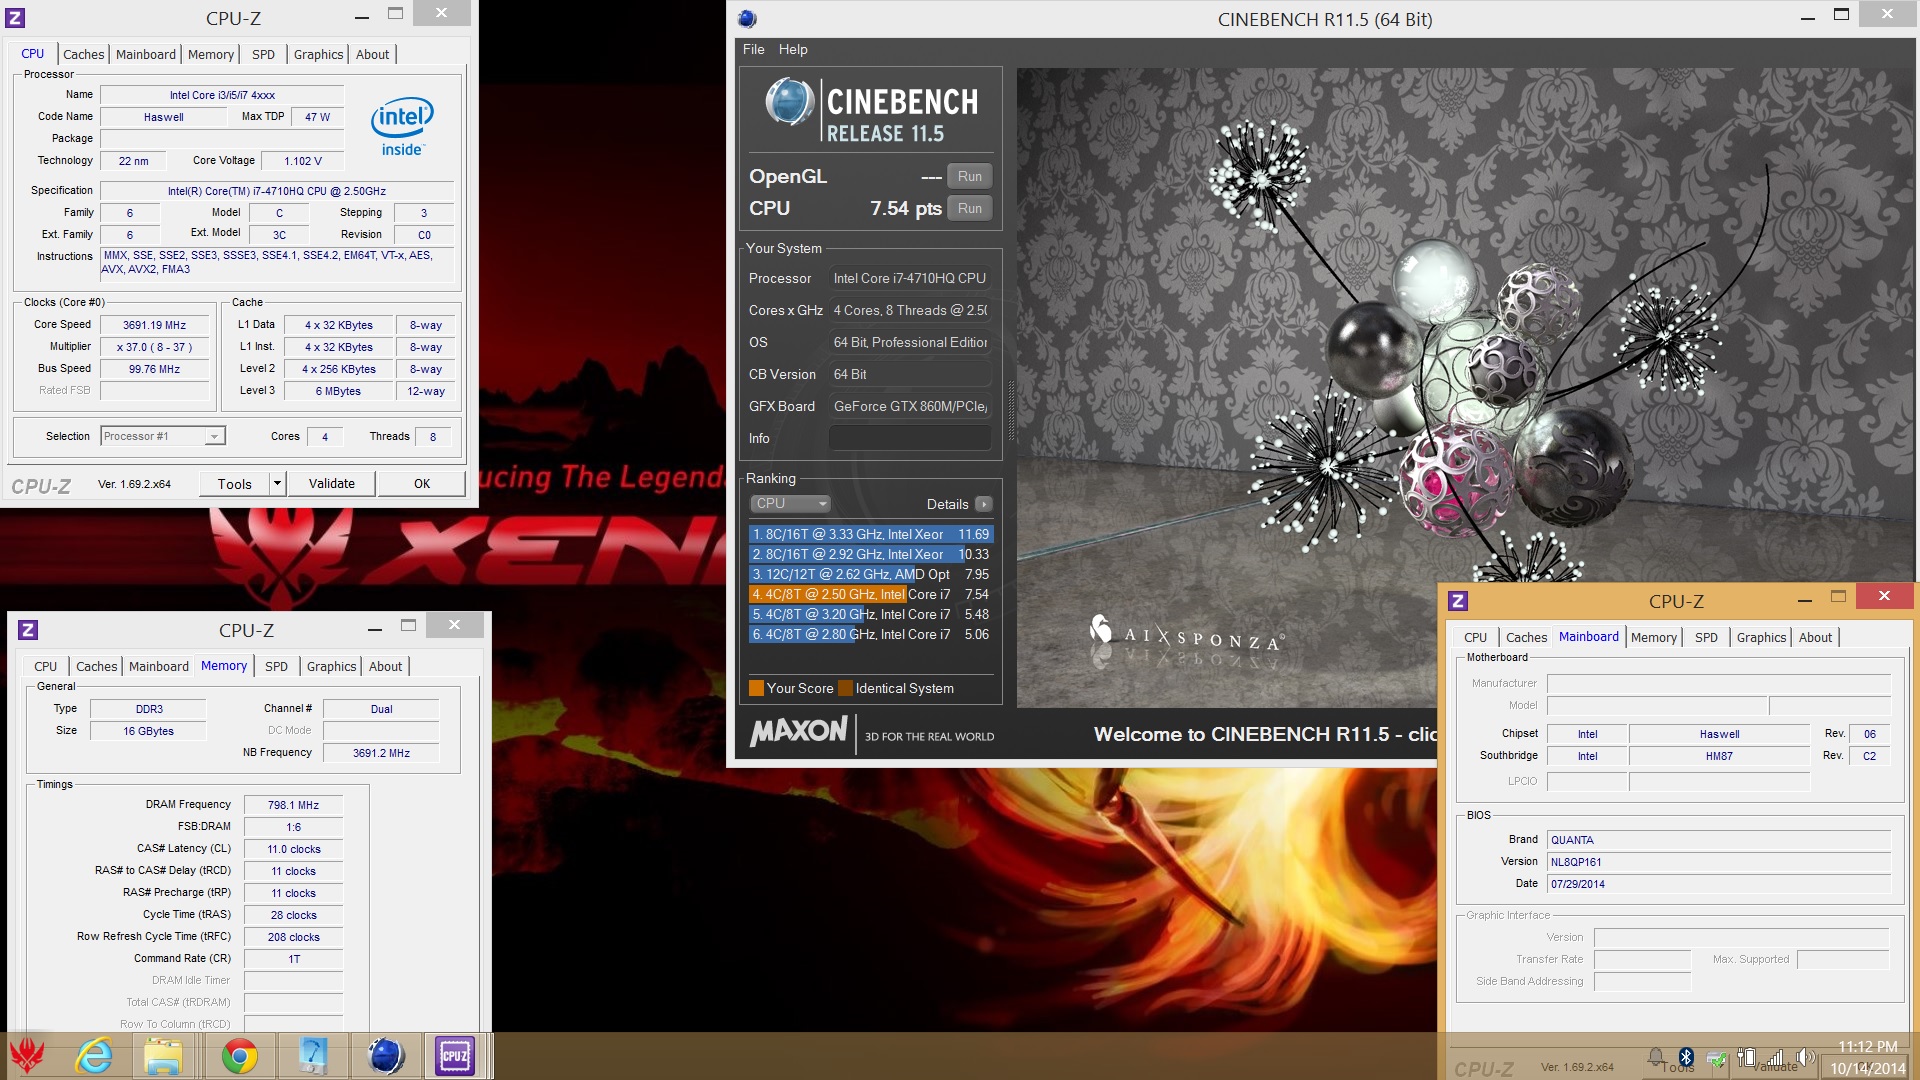Open the File menu in Cinebench
Image resolution: width=1920 pixels, height=1080 pixels.
tap(753, 49)
